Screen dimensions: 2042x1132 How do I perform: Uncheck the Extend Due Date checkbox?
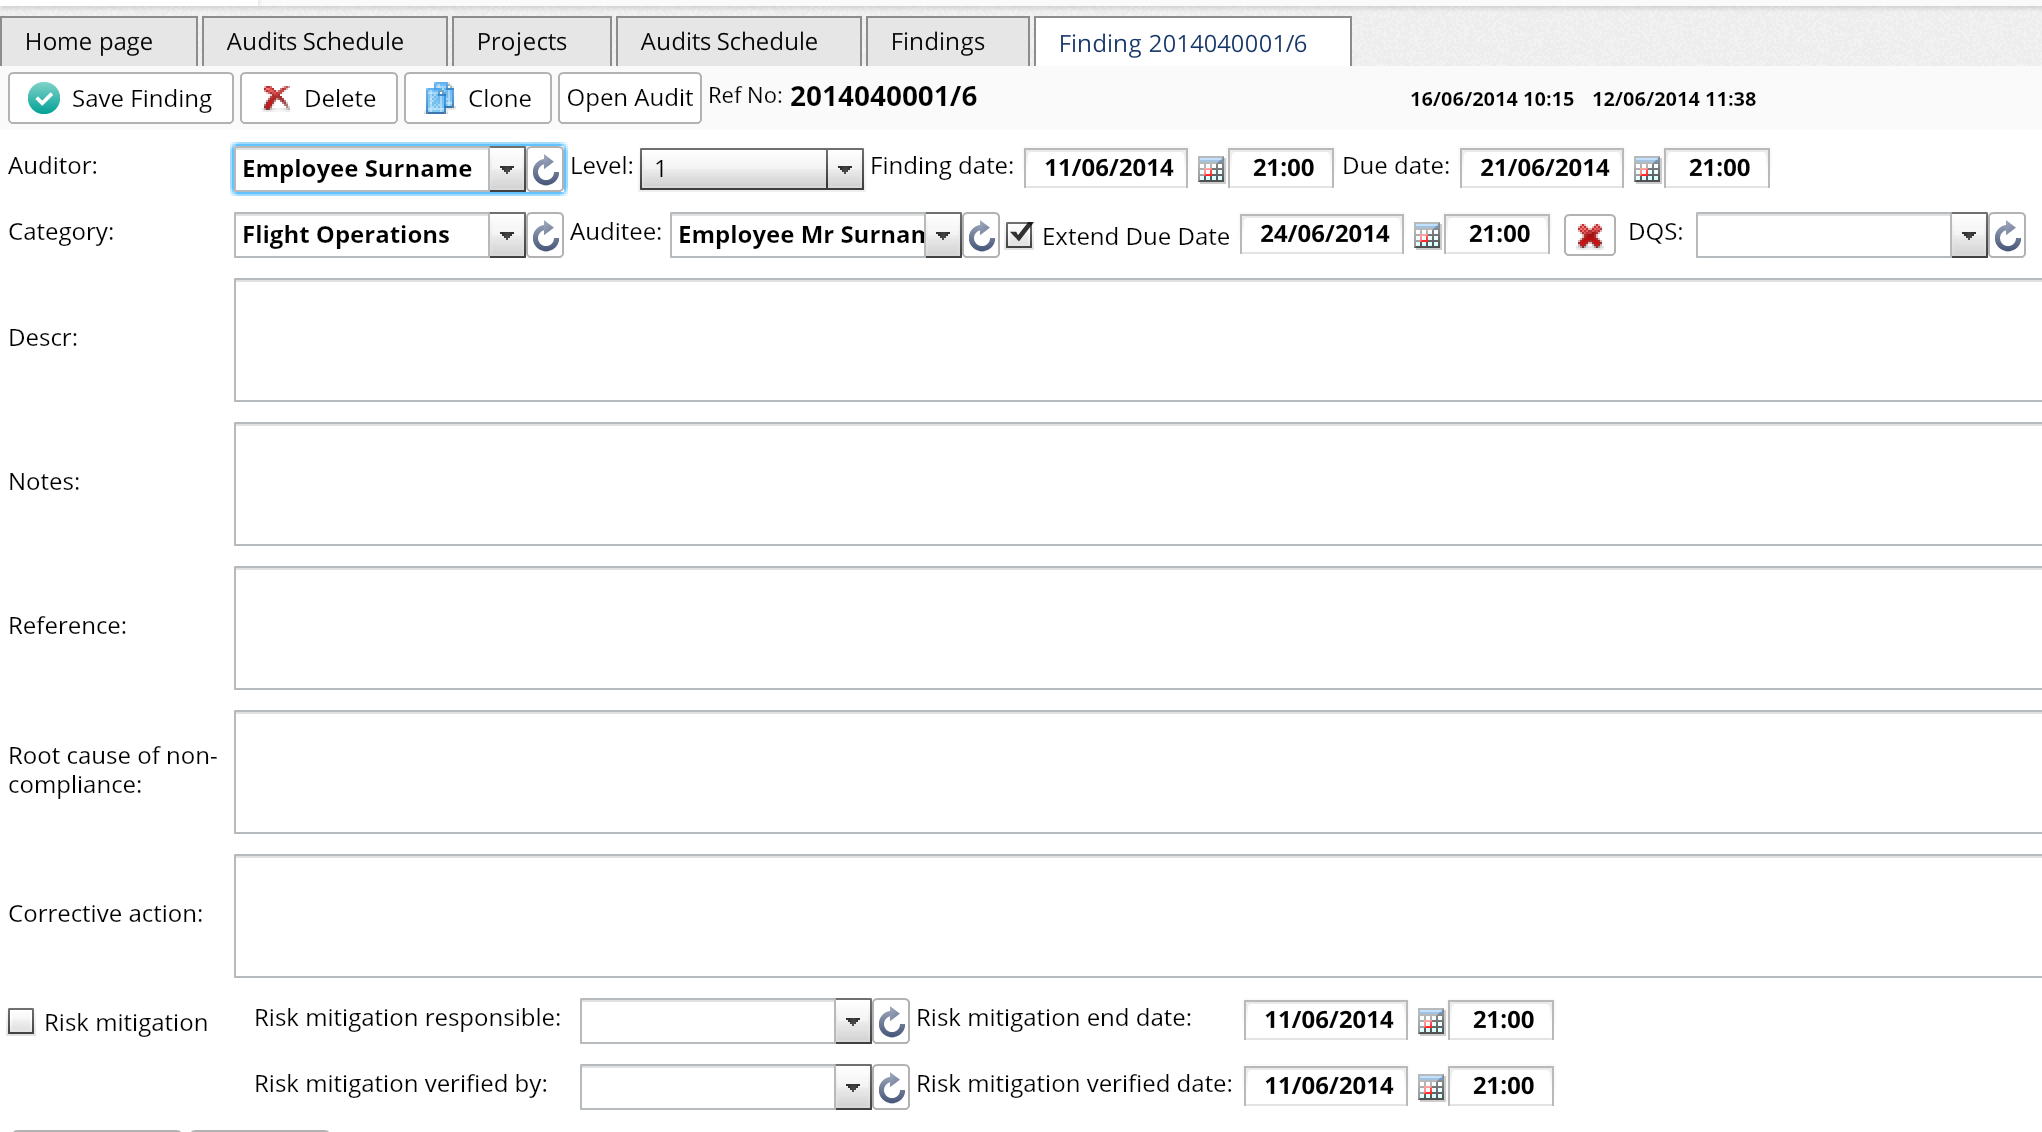click(x=1019, y=235)
